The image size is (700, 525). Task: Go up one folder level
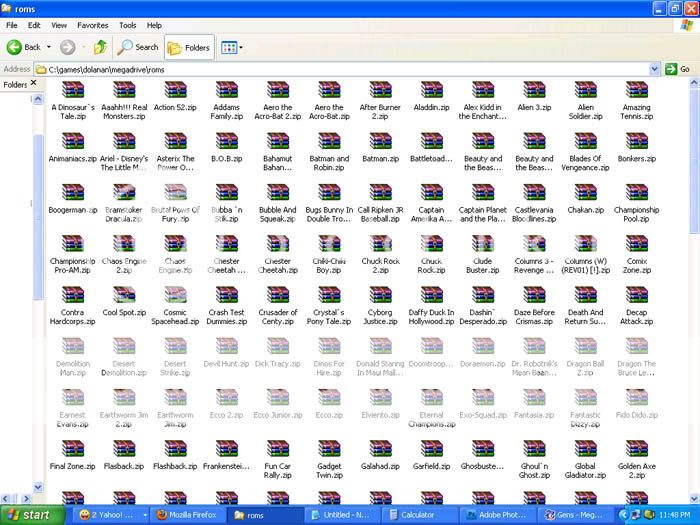pyautogui.click(x=100, y=47)
